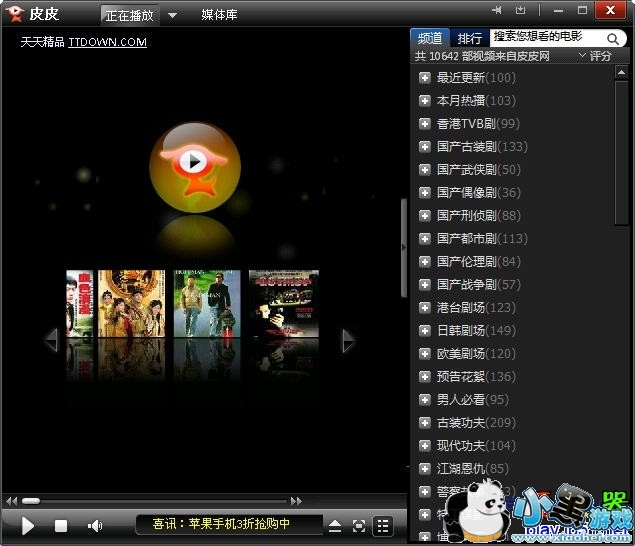
Task: Click the pin window on top icon
Action: [x=497, y=10]
